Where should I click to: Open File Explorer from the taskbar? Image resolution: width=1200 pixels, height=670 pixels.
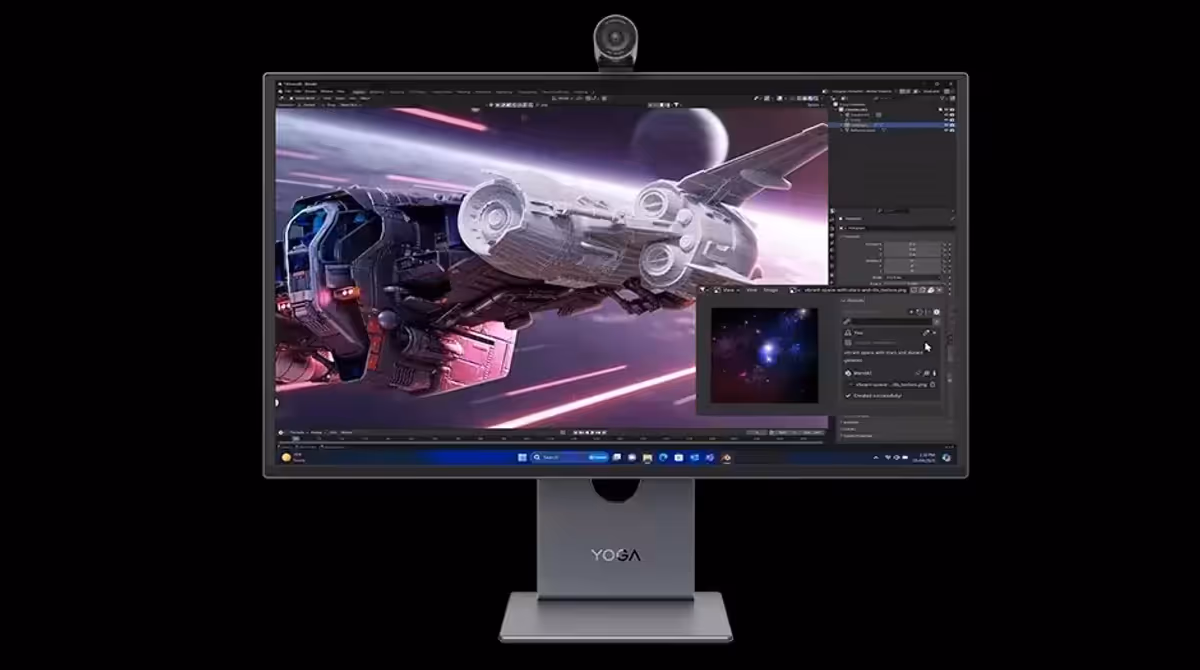coord(647,457)
